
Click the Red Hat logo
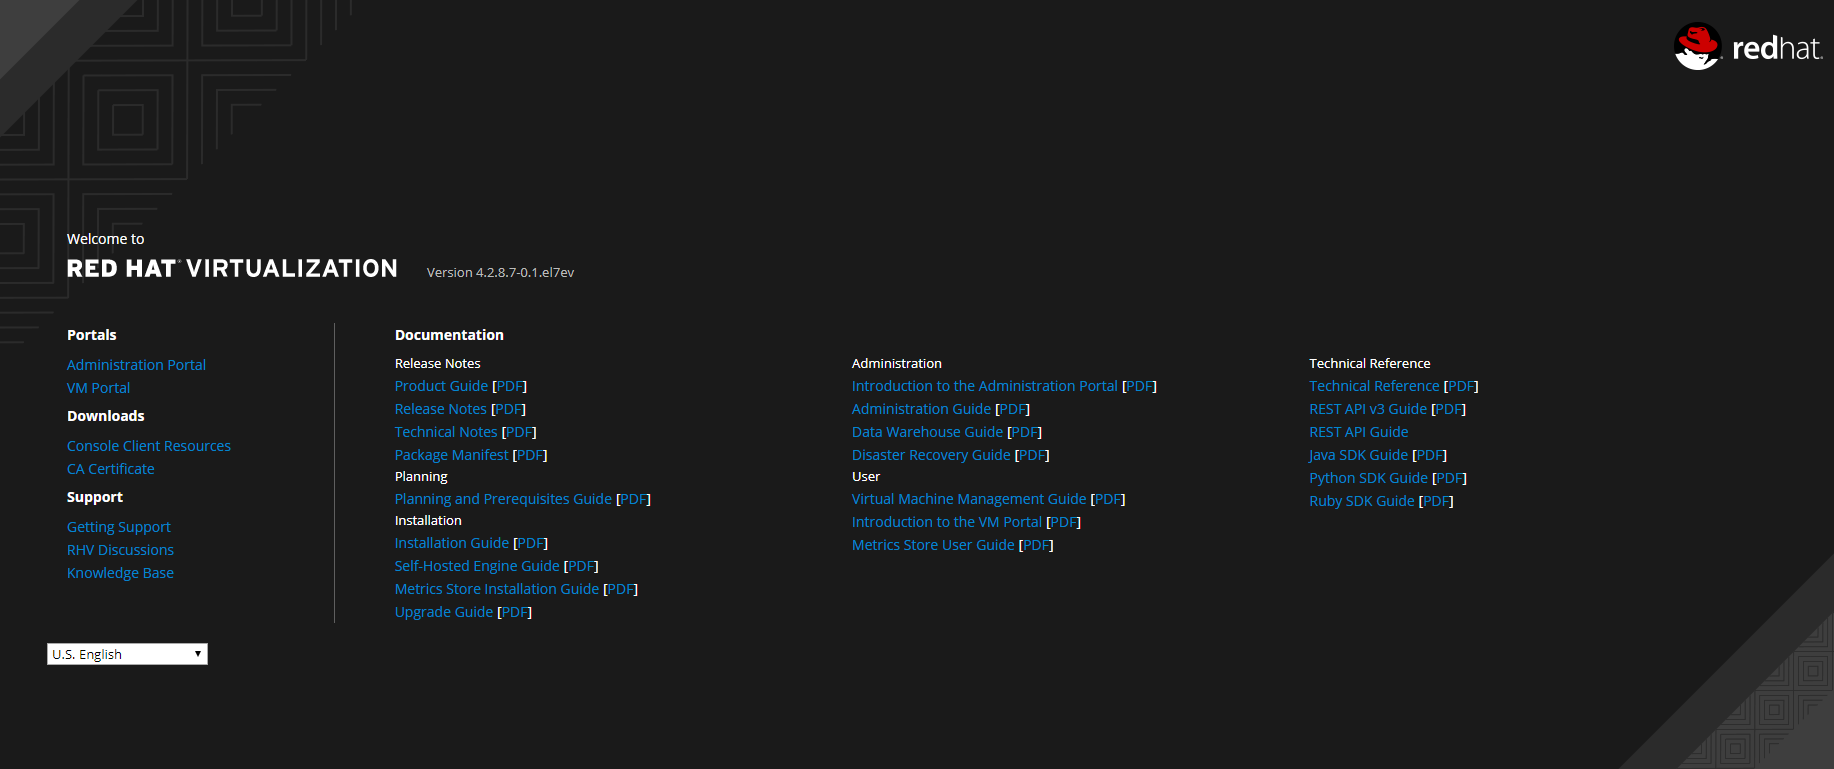coord(1748,47)
